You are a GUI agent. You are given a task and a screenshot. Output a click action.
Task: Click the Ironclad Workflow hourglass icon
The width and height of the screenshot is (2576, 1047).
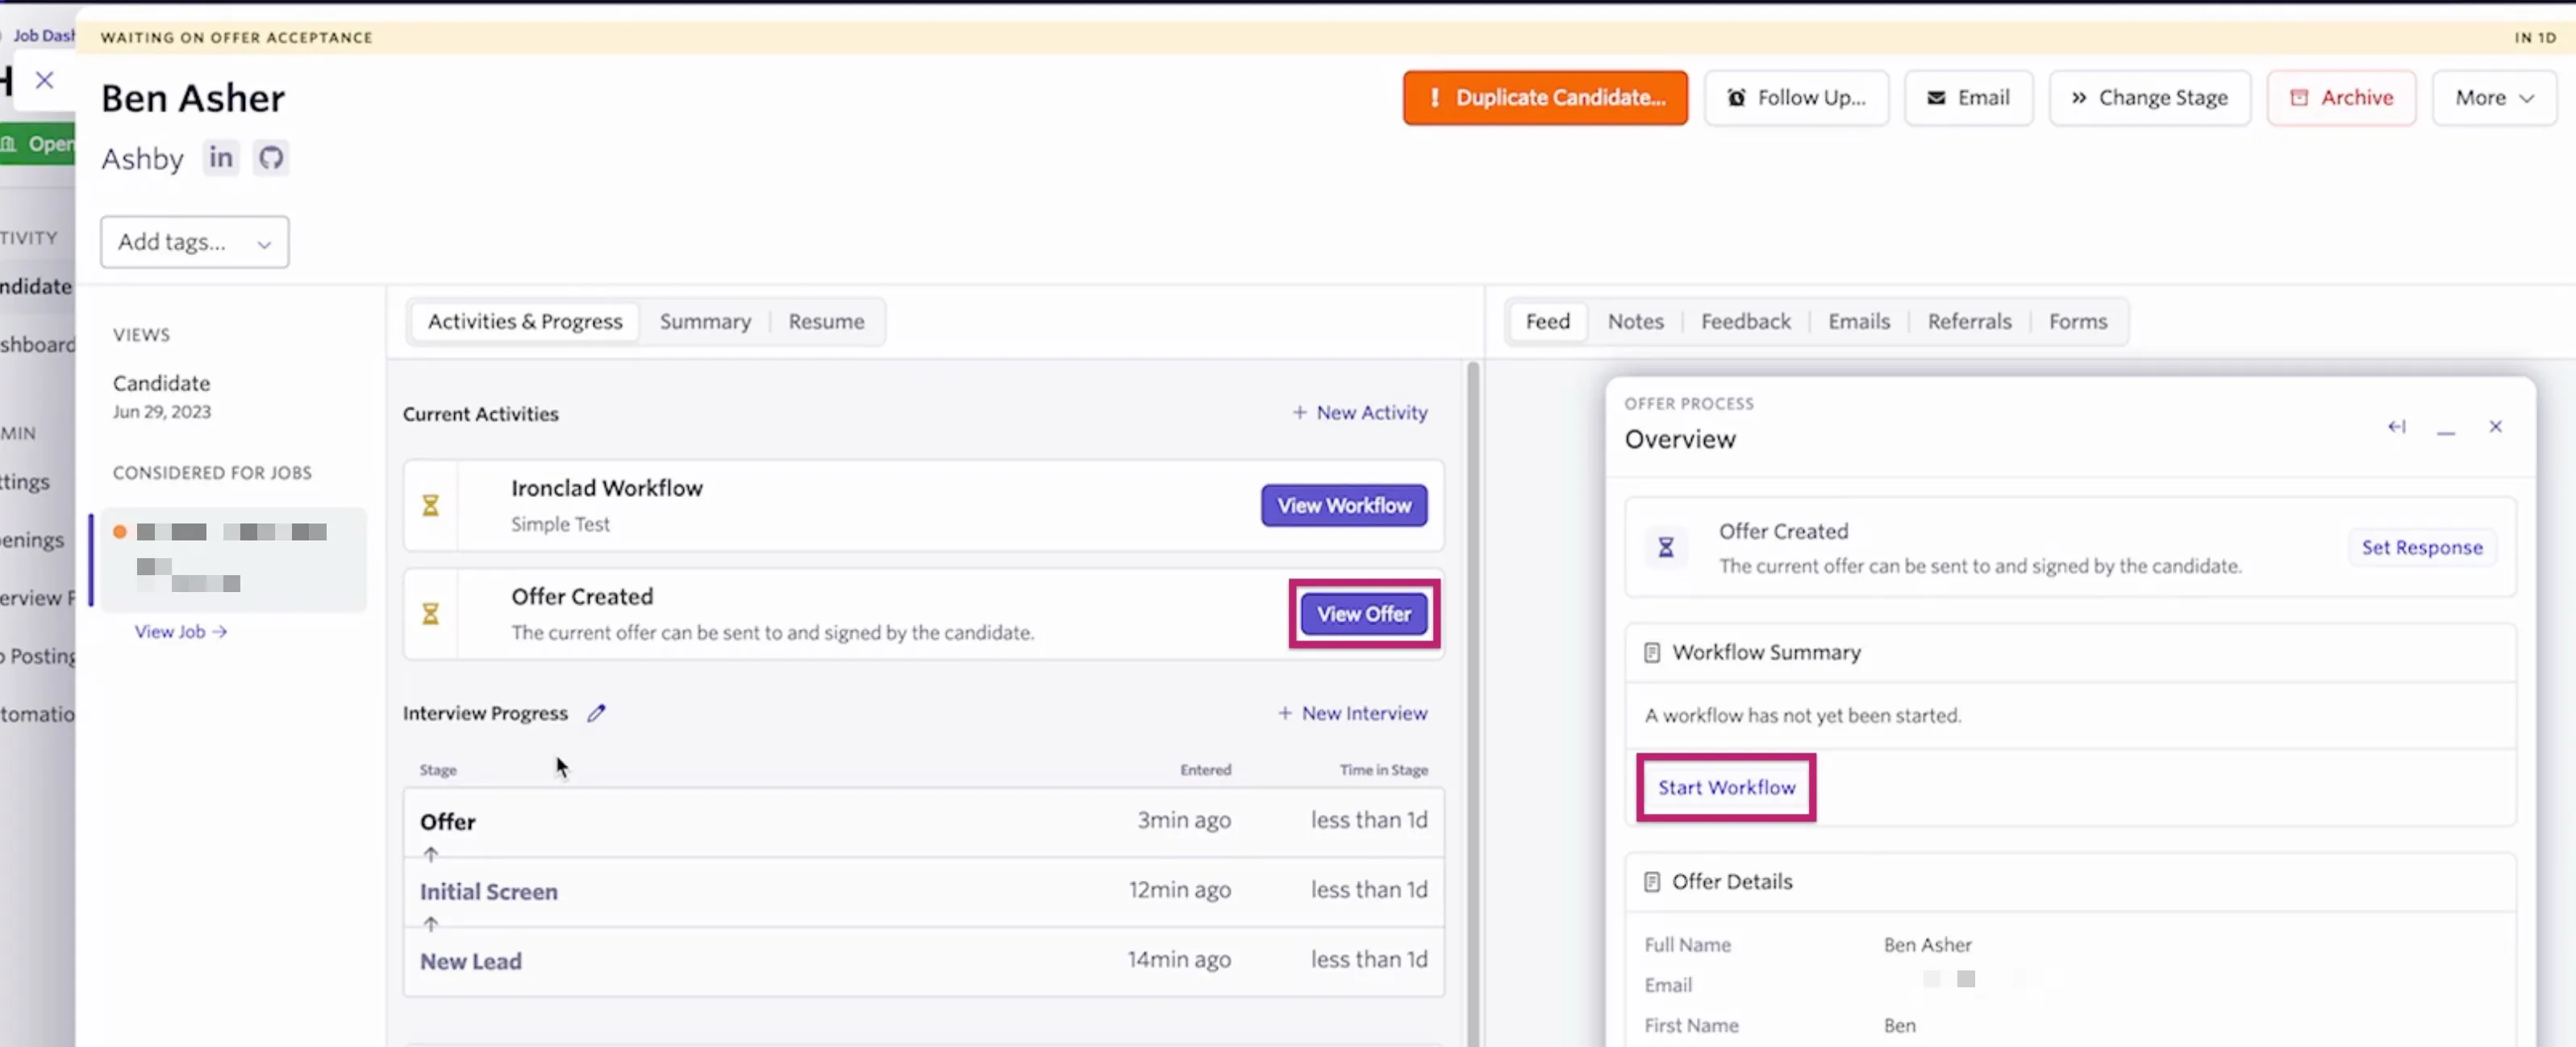pyautogui.click(x=430, y=506)
